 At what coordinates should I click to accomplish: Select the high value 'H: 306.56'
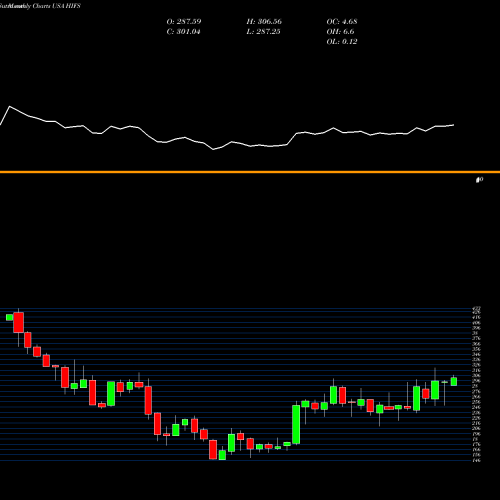[x=264, y=21]
